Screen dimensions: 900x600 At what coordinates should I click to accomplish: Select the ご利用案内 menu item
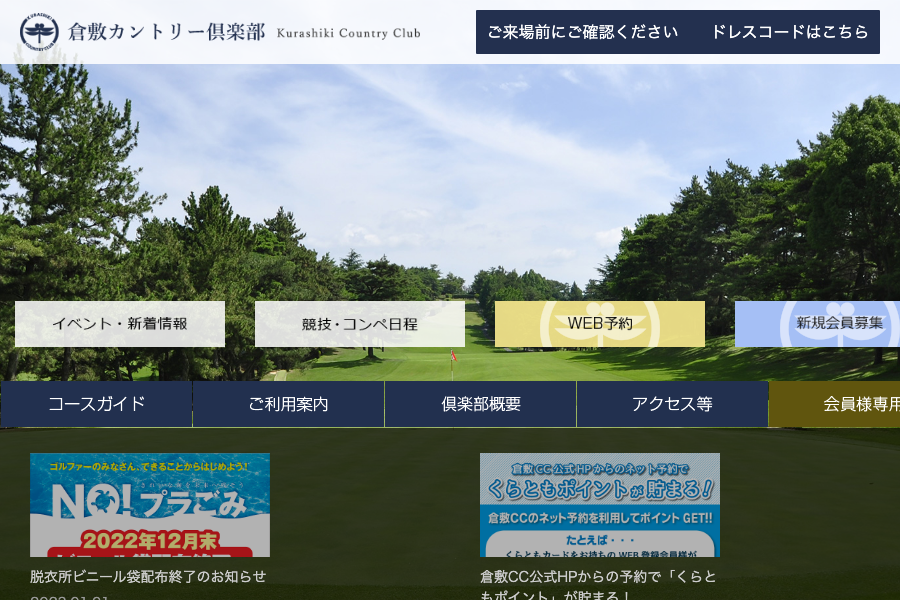(288, 404)
